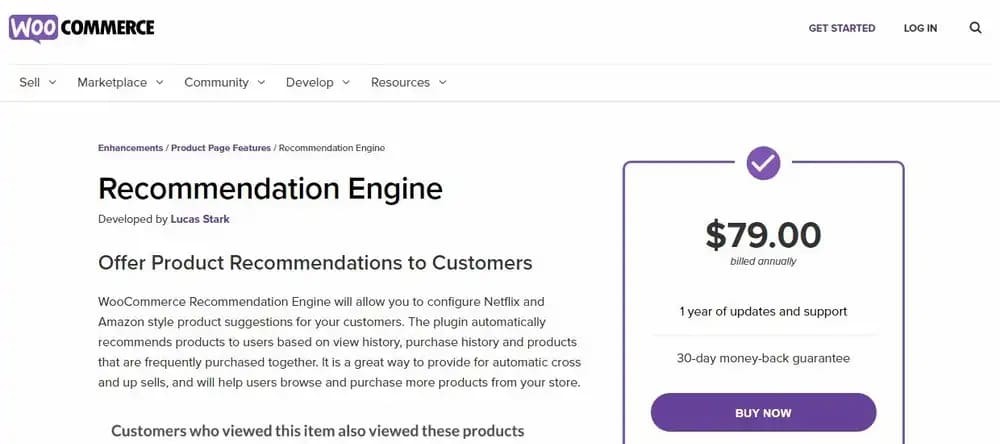Click the 'billed annually' note
The width and height of the screenshot is (1000, 444).
tap(763, 262)
